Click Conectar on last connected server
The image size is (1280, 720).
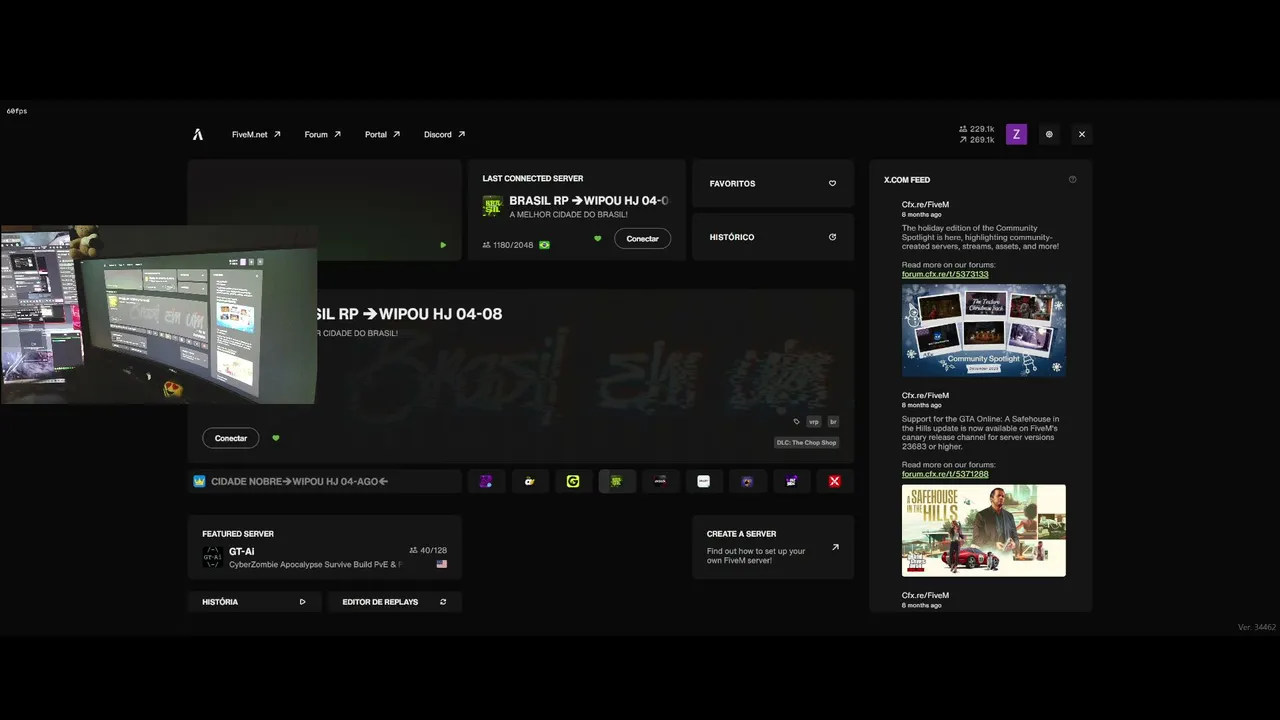pos(642,239)
